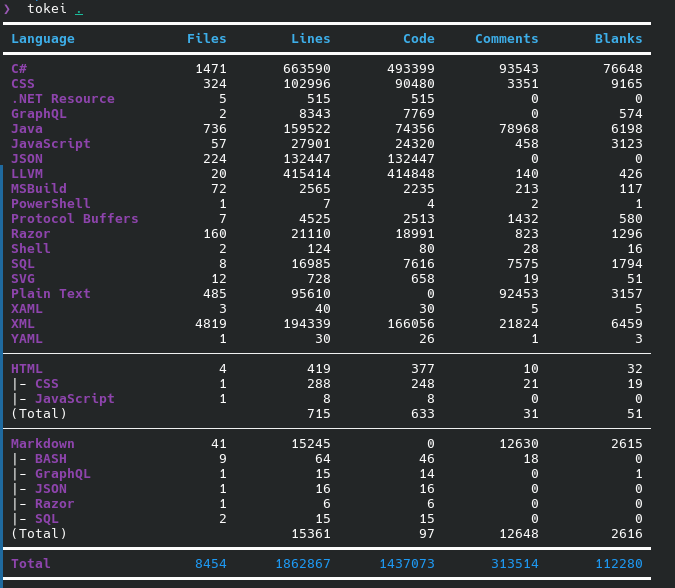
Task: Click the total files value 8454
Action: 211,564
